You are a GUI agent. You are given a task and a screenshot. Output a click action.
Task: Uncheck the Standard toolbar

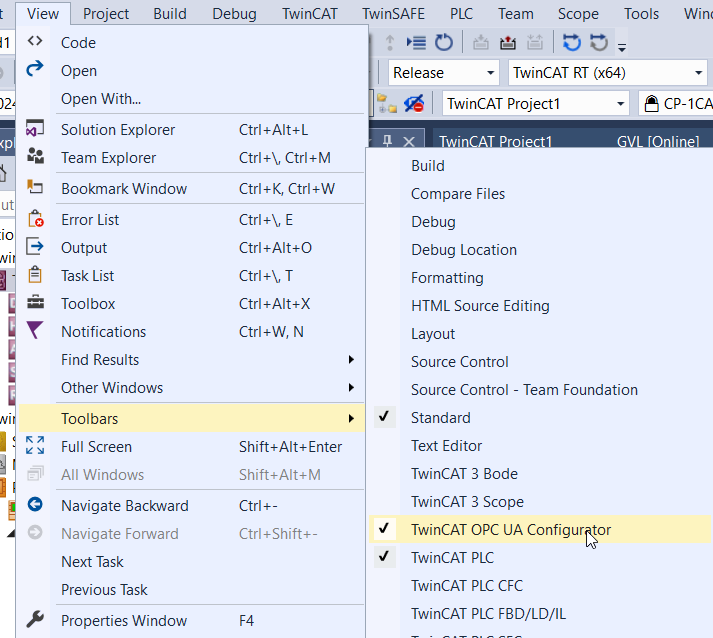(540, 417)
